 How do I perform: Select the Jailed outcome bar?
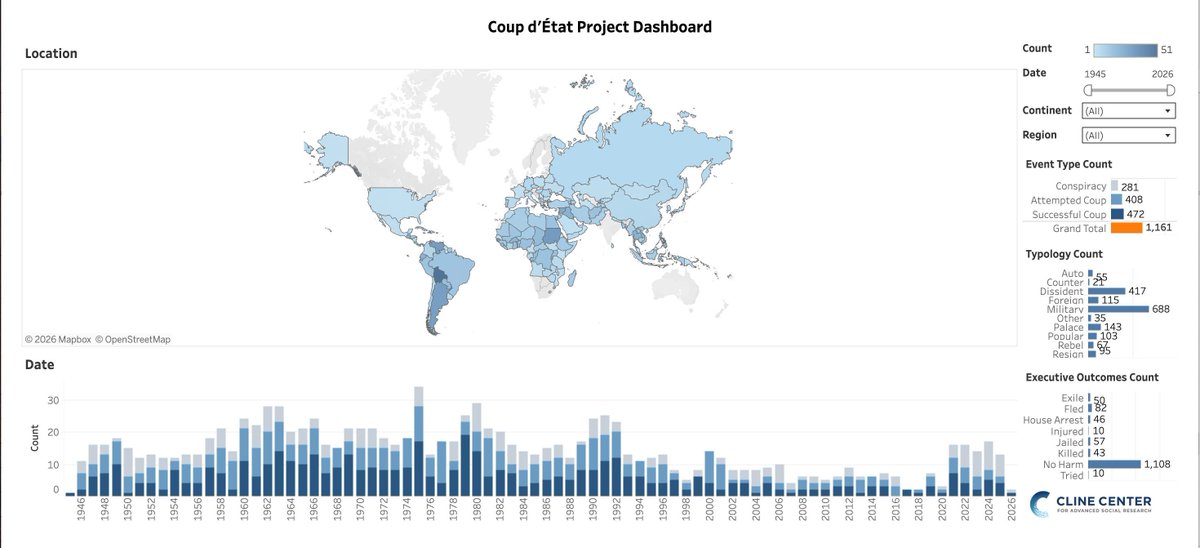(1089, 442)
